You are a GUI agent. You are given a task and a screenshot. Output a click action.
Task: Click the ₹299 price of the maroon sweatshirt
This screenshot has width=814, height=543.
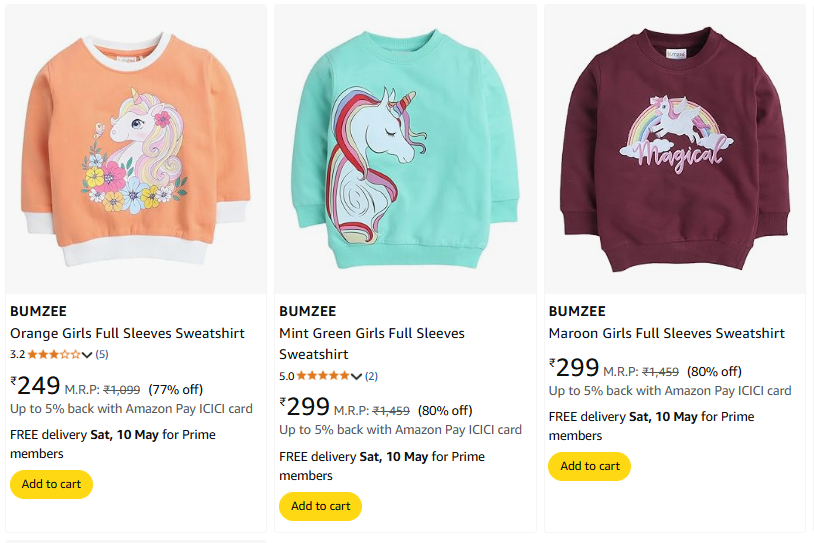tap(574, 368)
